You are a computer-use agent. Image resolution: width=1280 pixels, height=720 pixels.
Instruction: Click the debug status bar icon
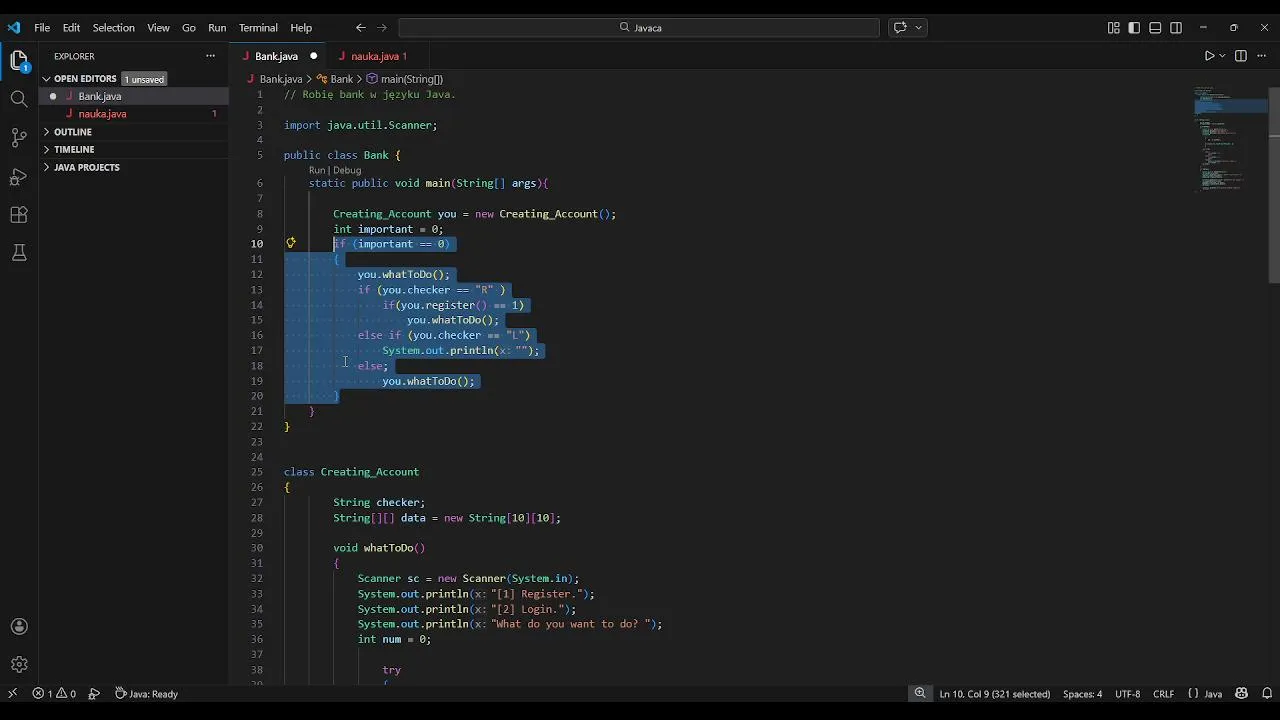pos(94,694)
